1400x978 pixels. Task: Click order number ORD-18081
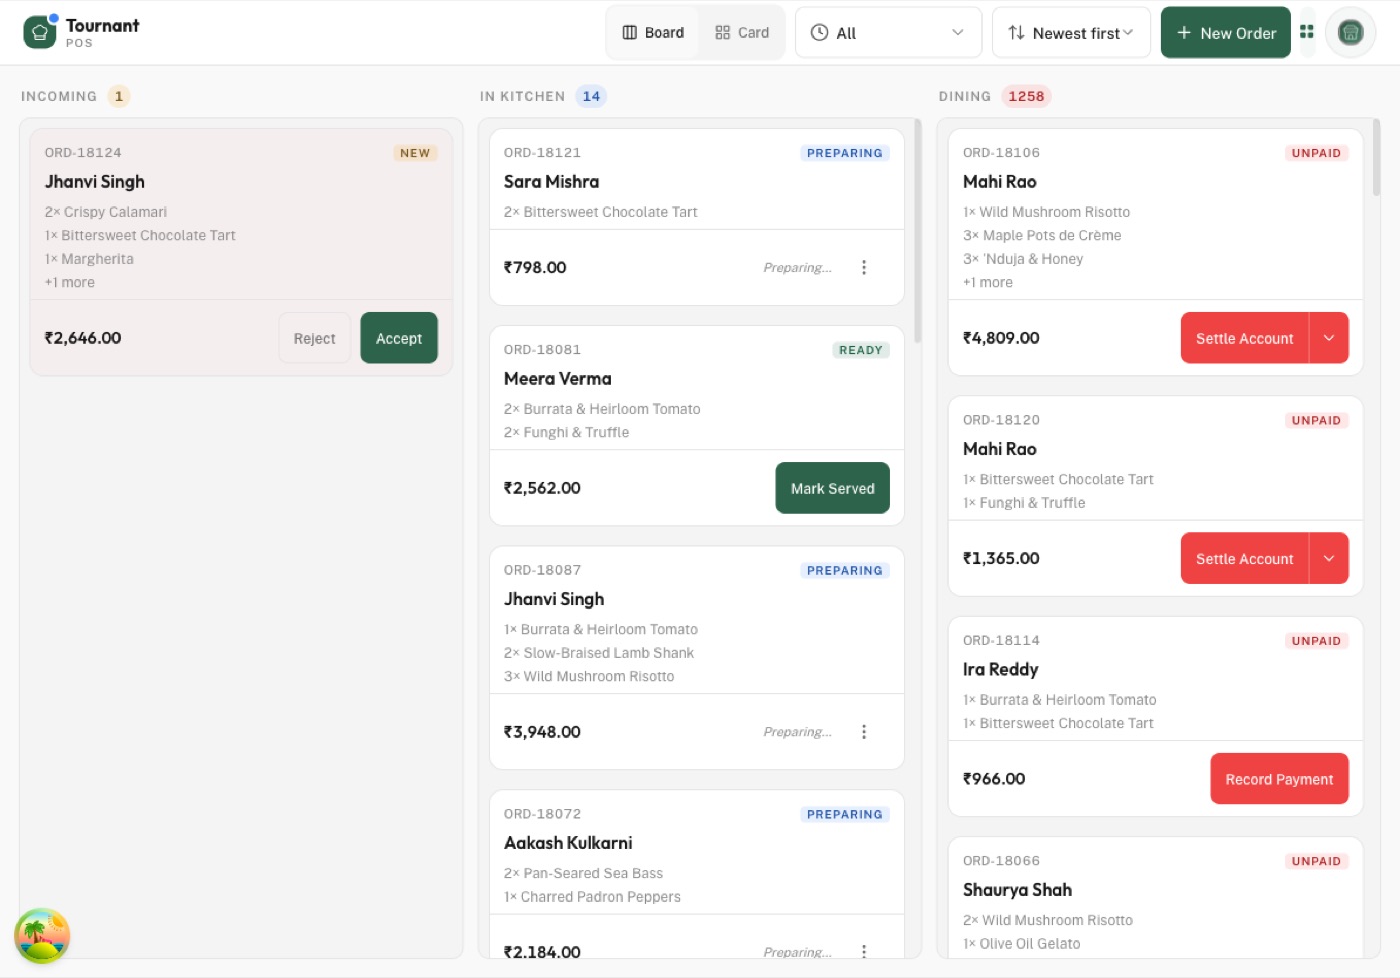coord(542,349)
